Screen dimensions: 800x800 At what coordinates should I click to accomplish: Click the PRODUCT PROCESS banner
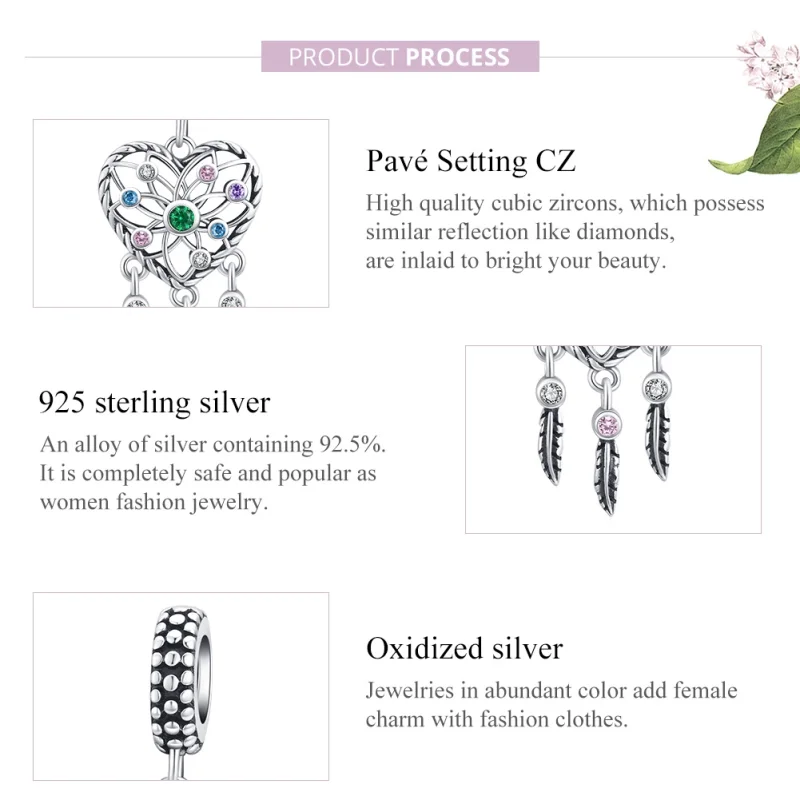(x=400, y=56)
